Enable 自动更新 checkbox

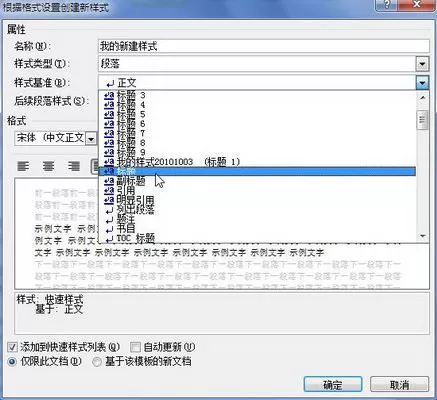coord(135,347)
